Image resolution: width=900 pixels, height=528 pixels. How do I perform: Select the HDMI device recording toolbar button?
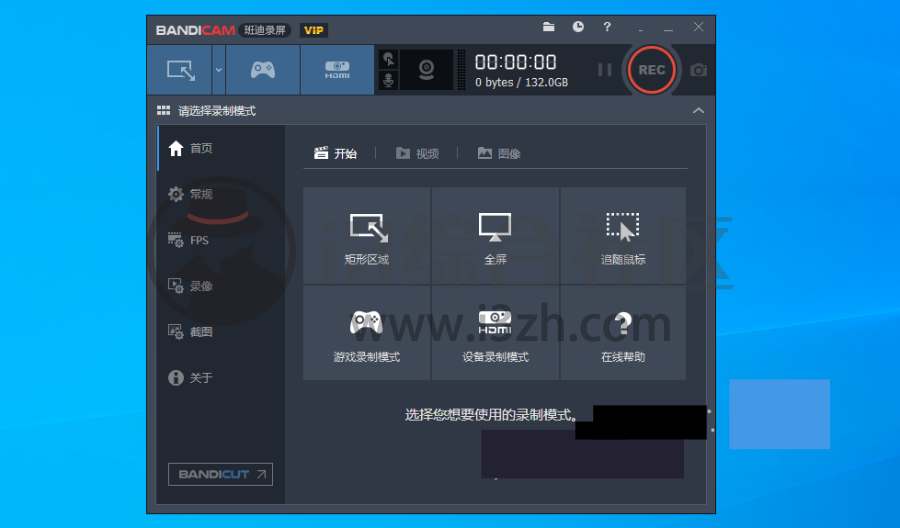point(337,70)
